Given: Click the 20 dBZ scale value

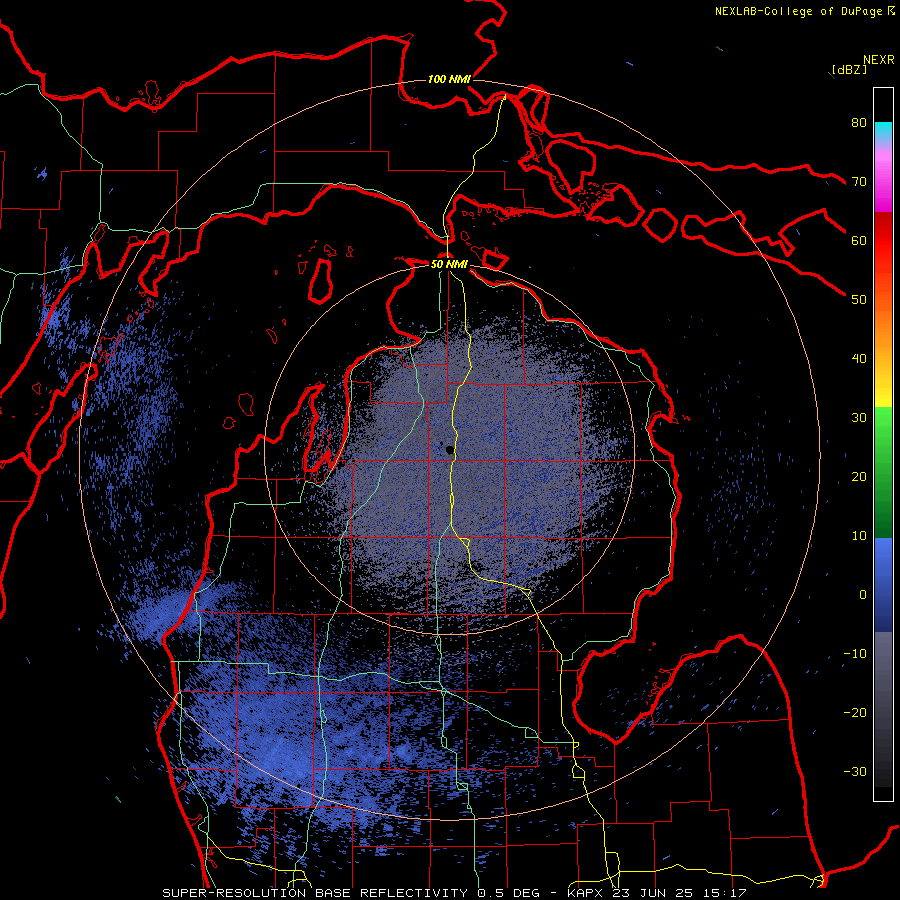Looking at the screenshot, I should pos(859,476).
